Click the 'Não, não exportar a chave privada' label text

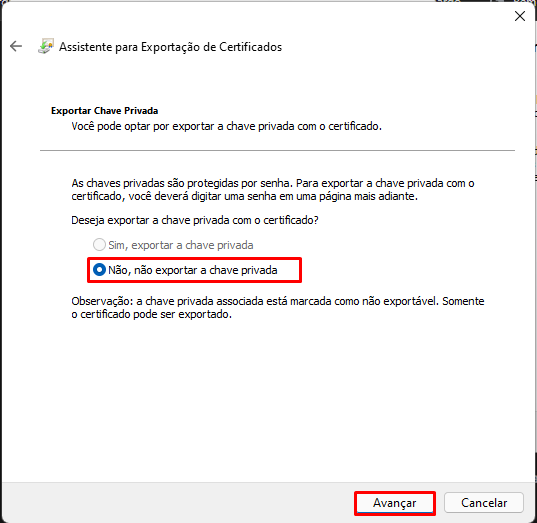tap(192, 270)
